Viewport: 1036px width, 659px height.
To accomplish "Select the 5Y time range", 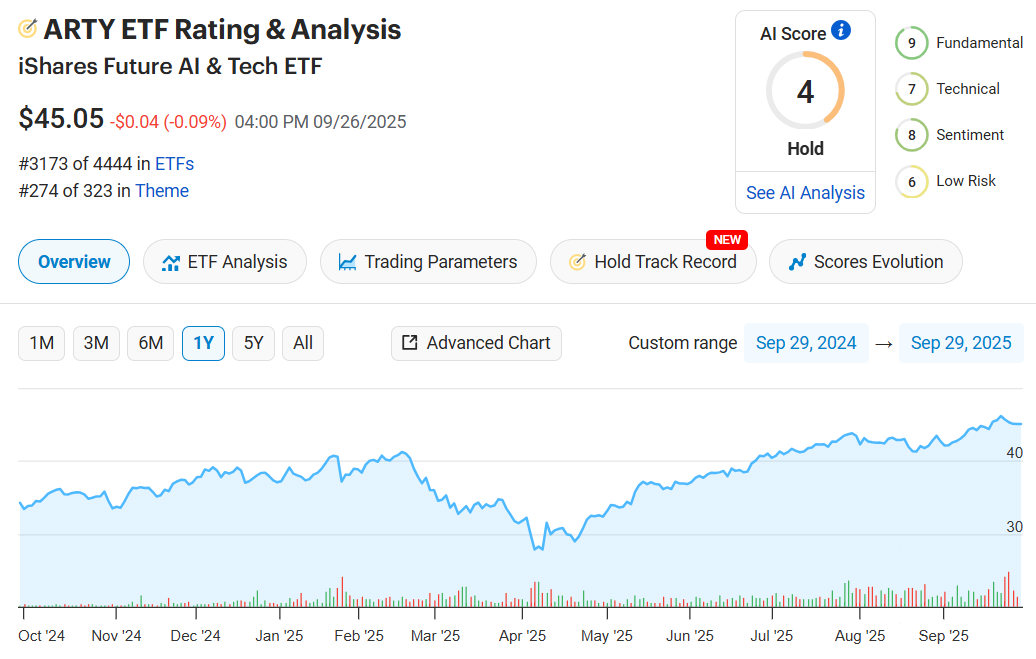I will tap(254, 343).
